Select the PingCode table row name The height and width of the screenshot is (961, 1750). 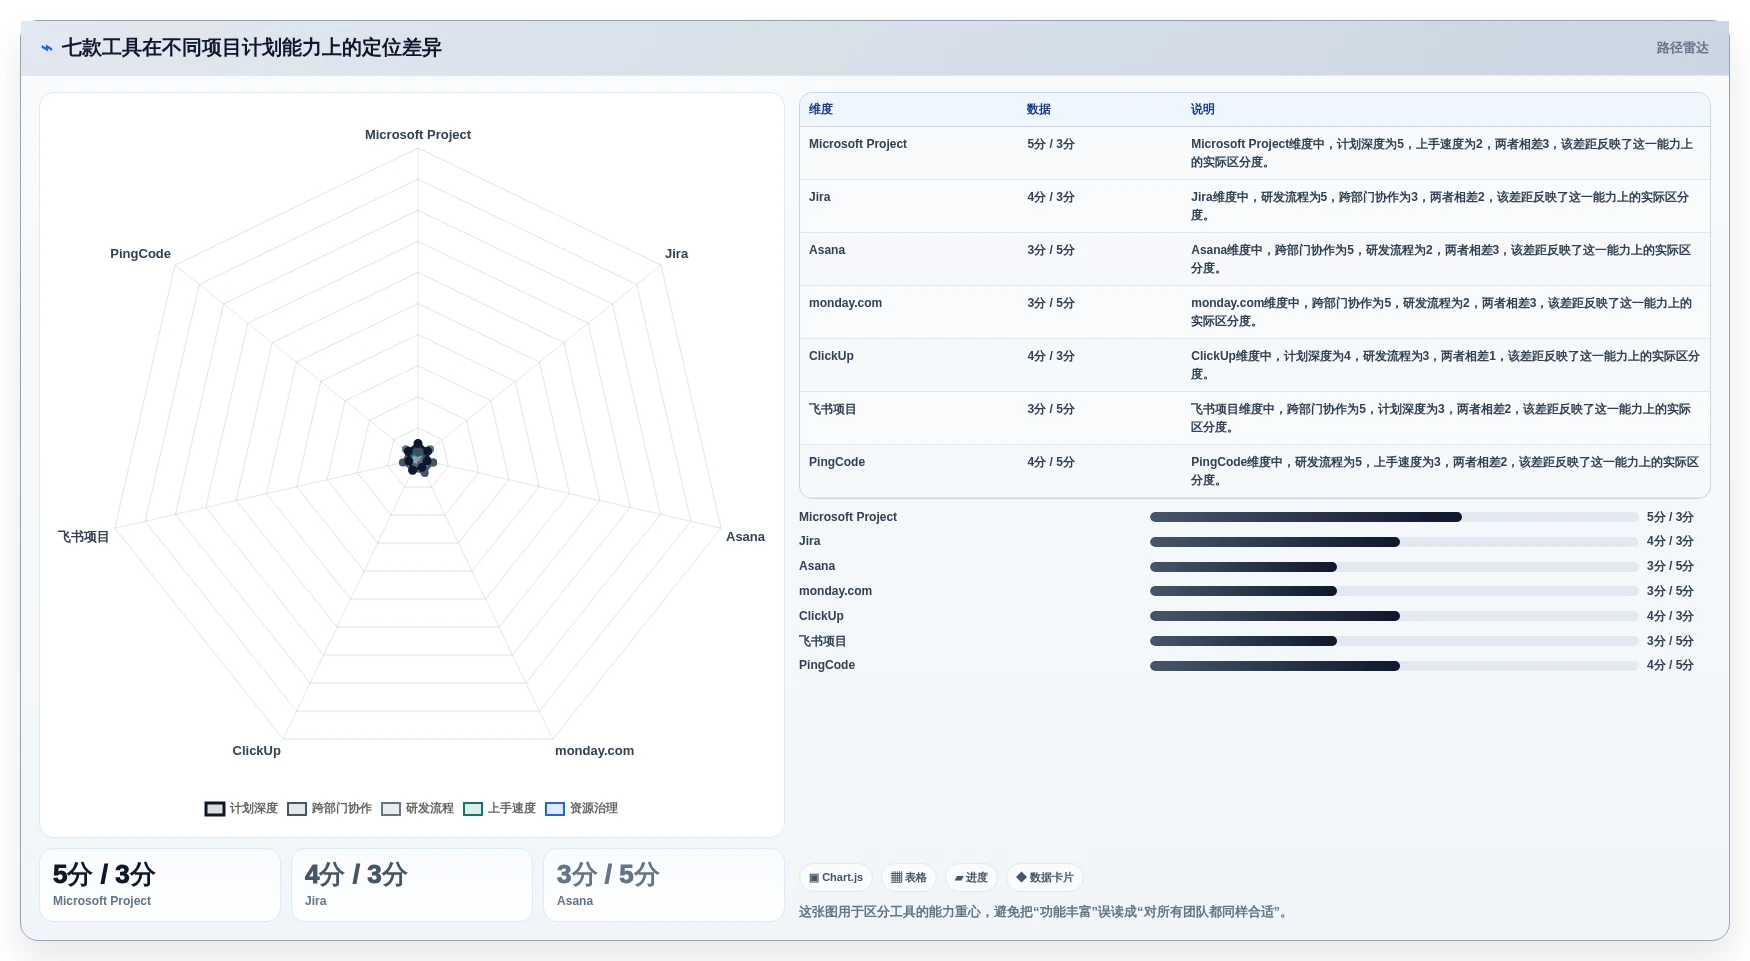(x=837, y=463)
